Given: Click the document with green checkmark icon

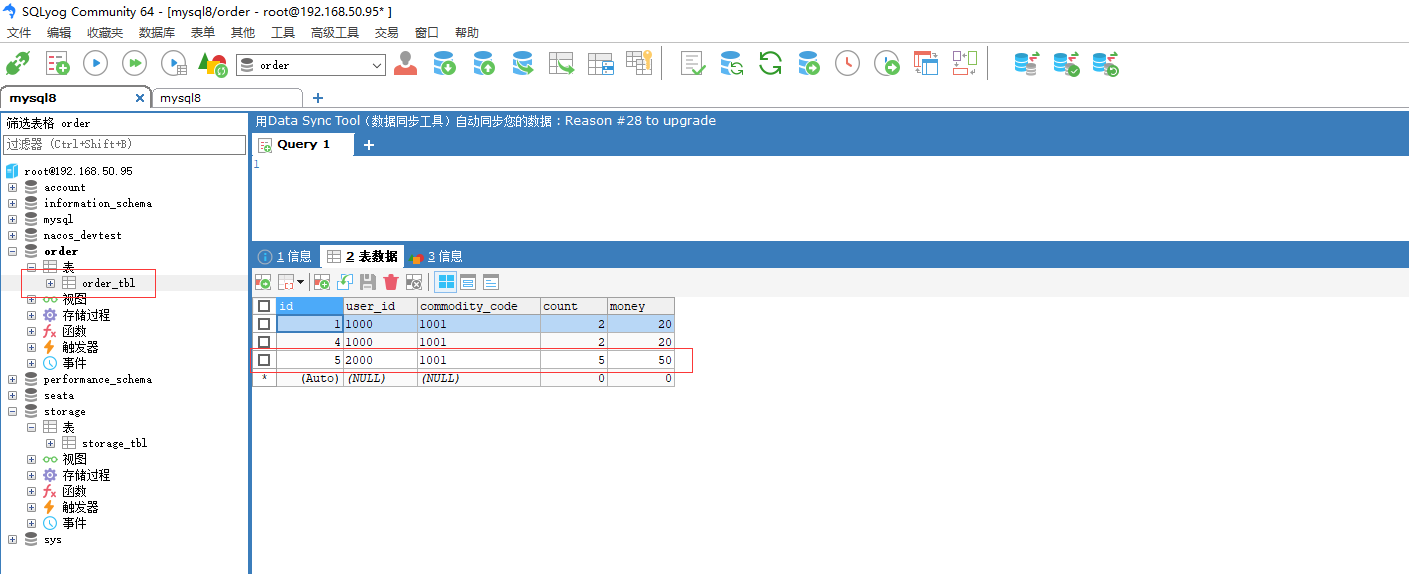Looking at the screenshot, I should (x=693, y=64).
